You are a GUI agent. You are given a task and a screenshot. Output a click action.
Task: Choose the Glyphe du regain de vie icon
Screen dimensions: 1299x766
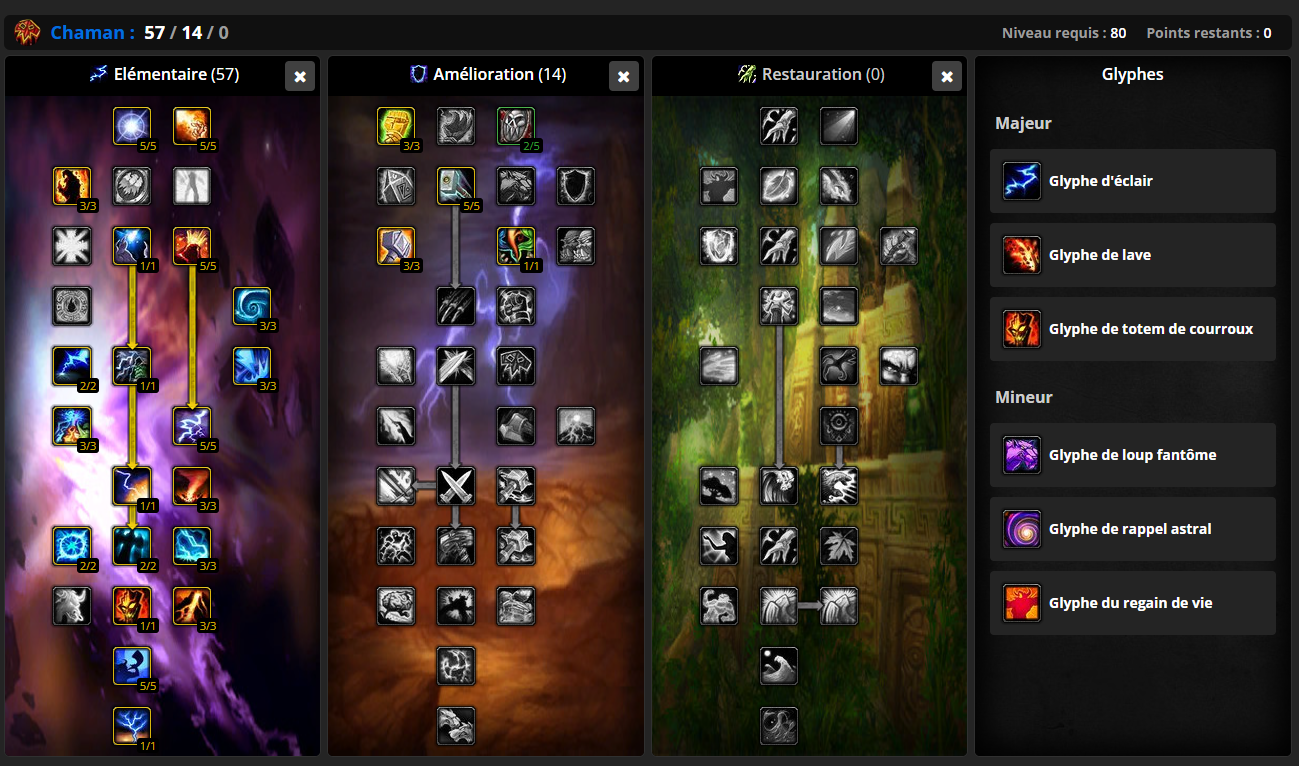click(x=1022, y=603)
